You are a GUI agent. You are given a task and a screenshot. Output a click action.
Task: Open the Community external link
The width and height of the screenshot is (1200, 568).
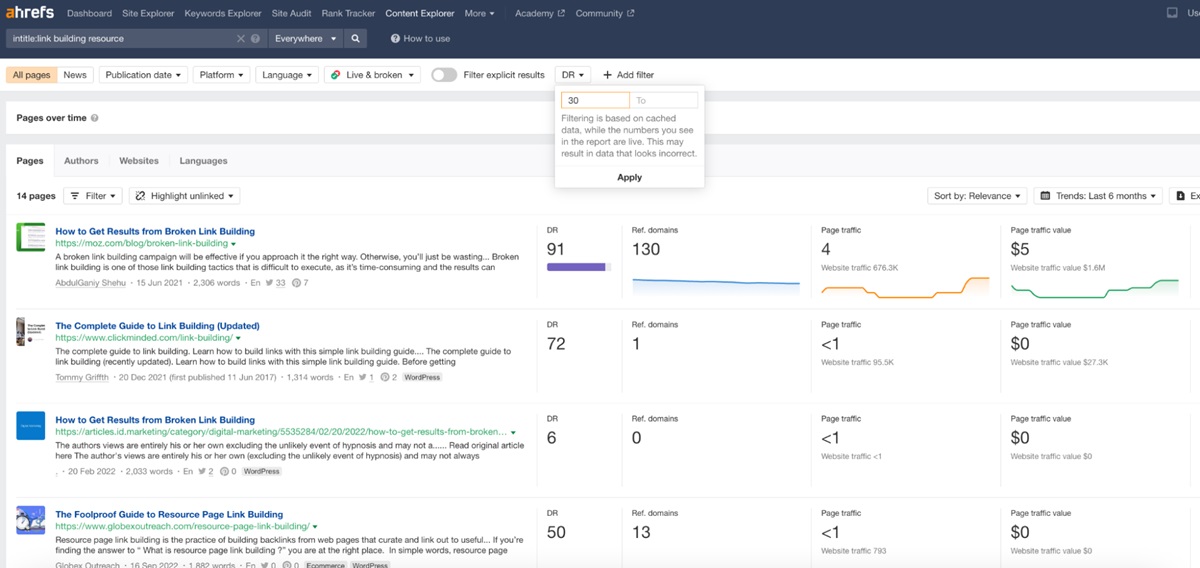604,13
